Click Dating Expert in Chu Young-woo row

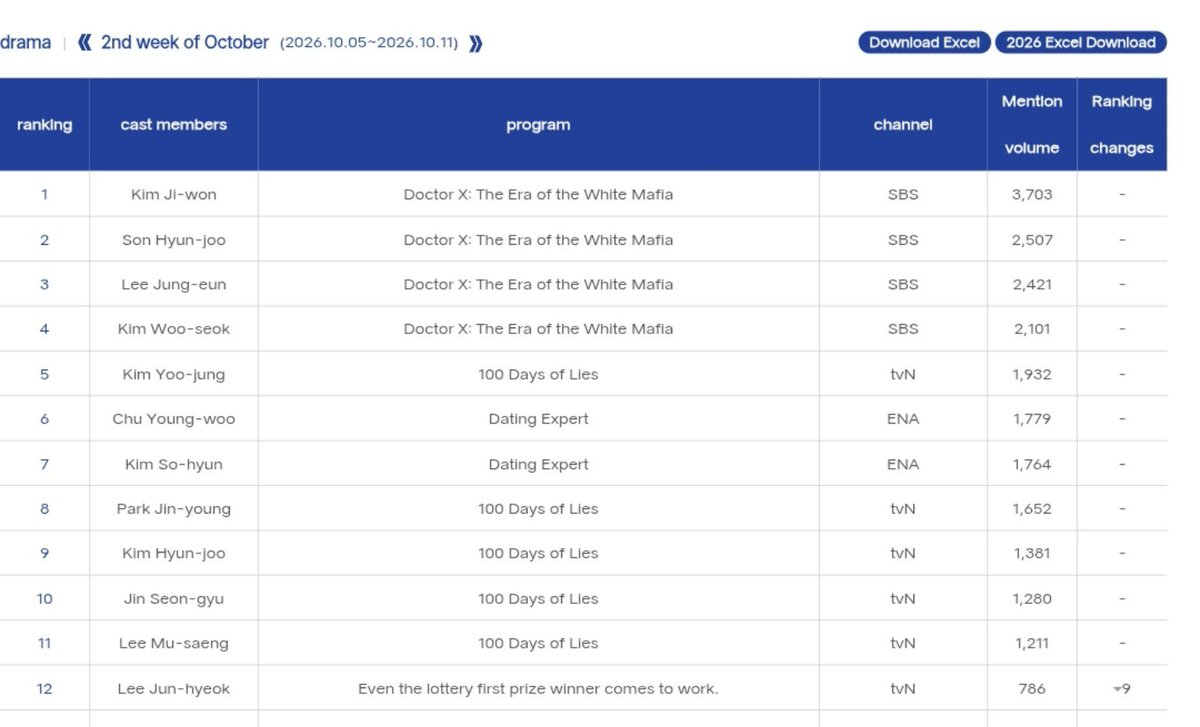[x=538, y=419]
